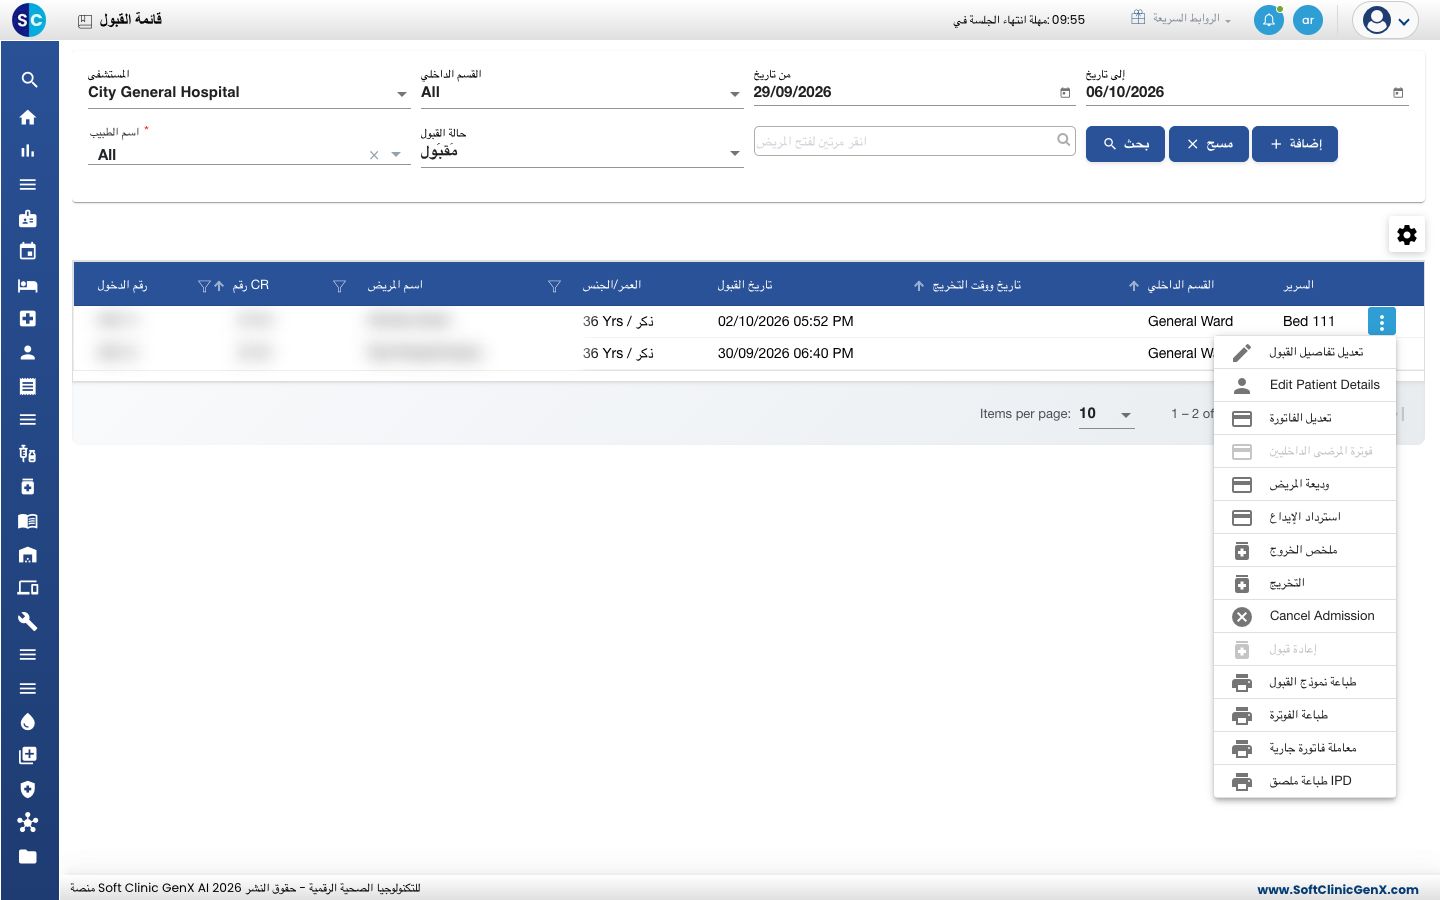This screenshot has height=900, width=1440.
Task: Select 'طباعة ملصق IPD' menu entry
Action: [x=1305, y=781]
